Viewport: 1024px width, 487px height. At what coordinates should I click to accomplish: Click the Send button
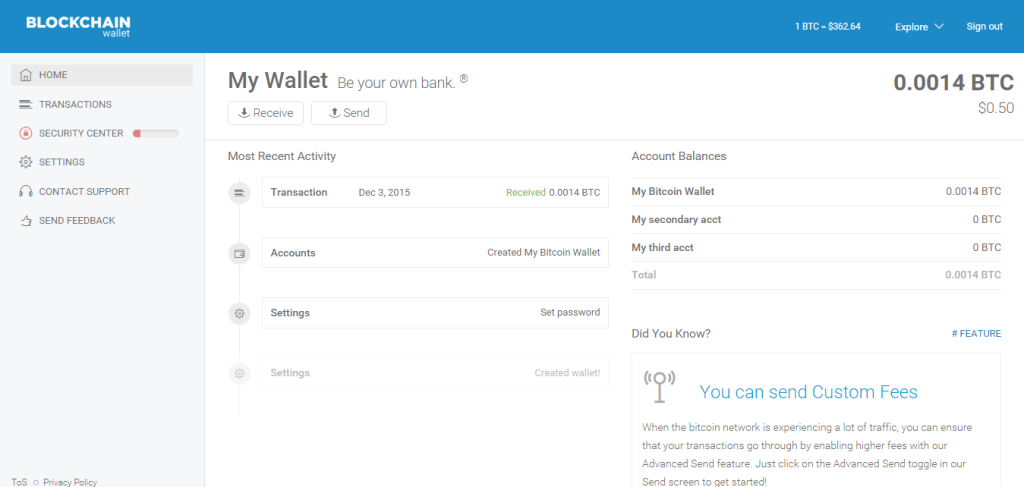click(349, 113)
